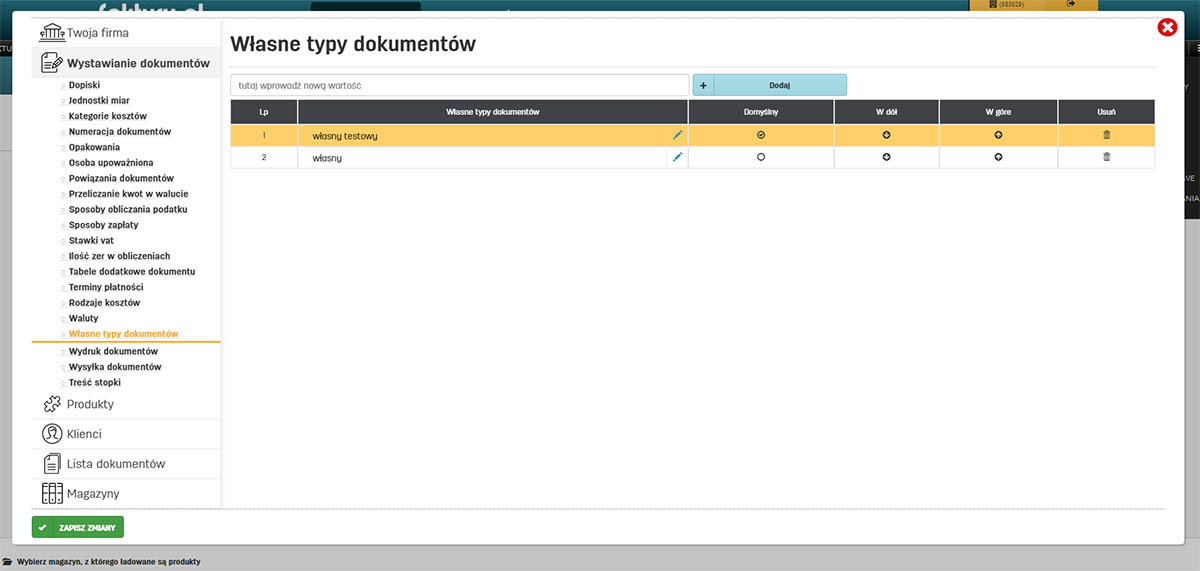Save changes with Zapisz zmiany button
The image size is (1200, 571).
pyautogui.click(x=78, y=527)
